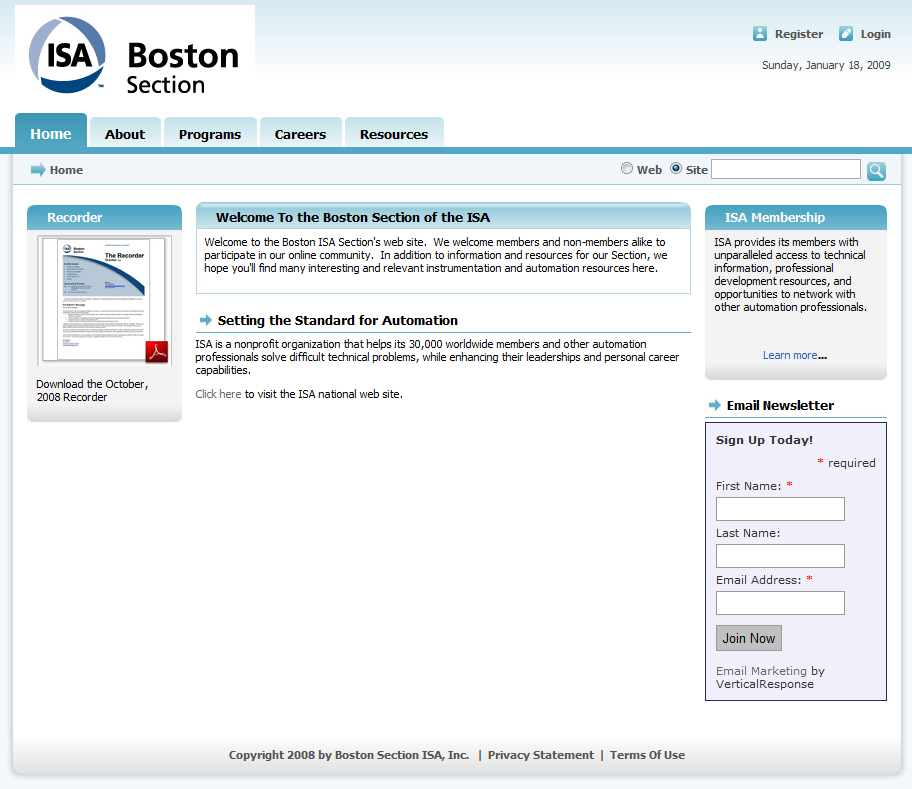This screenshot has width=912, height=789.
Task: Focus the First Name input field
Action: click(x=780, y=509)
